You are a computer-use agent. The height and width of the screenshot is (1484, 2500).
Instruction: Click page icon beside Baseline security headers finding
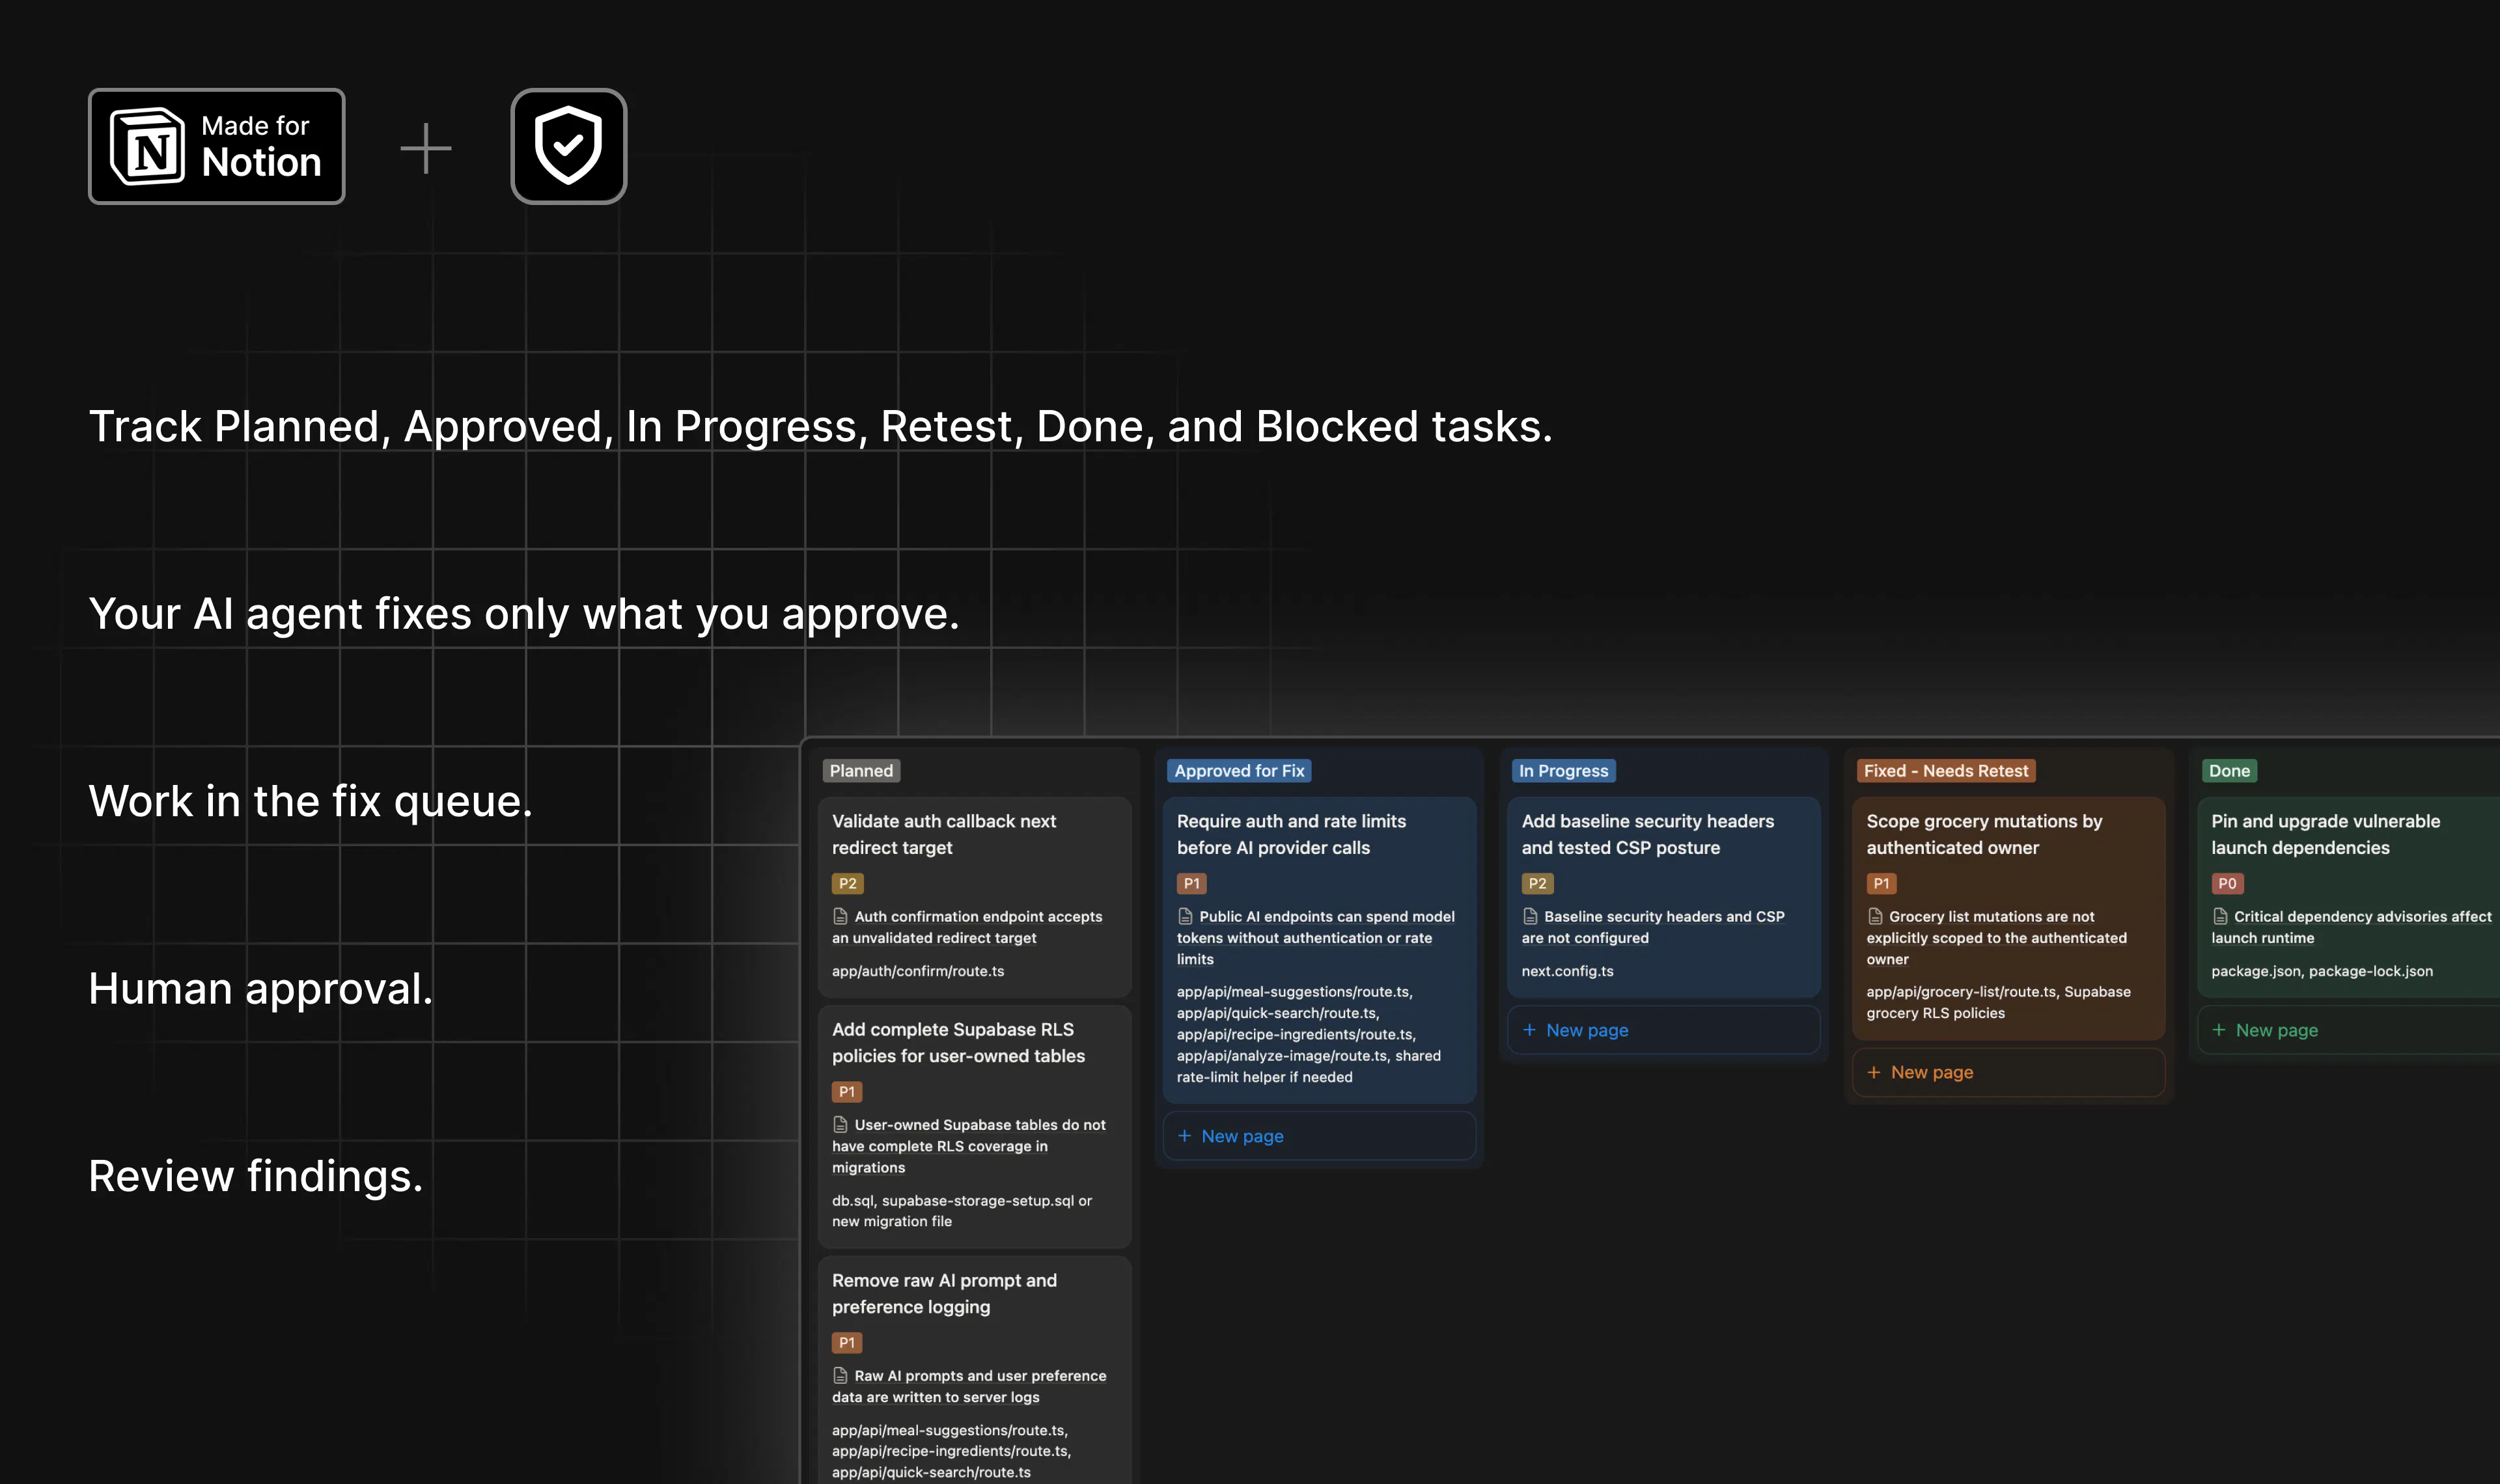(1530, 916)
